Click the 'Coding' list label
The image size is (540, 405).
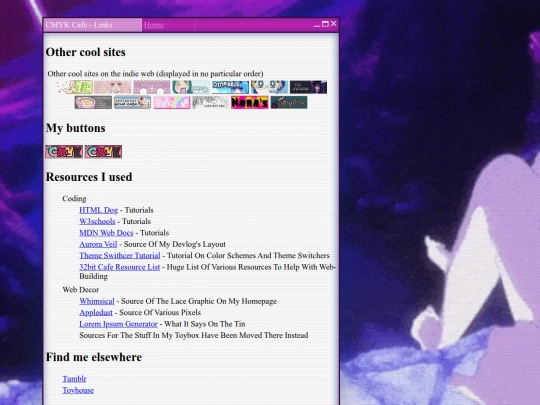click(x=74, y=199)
